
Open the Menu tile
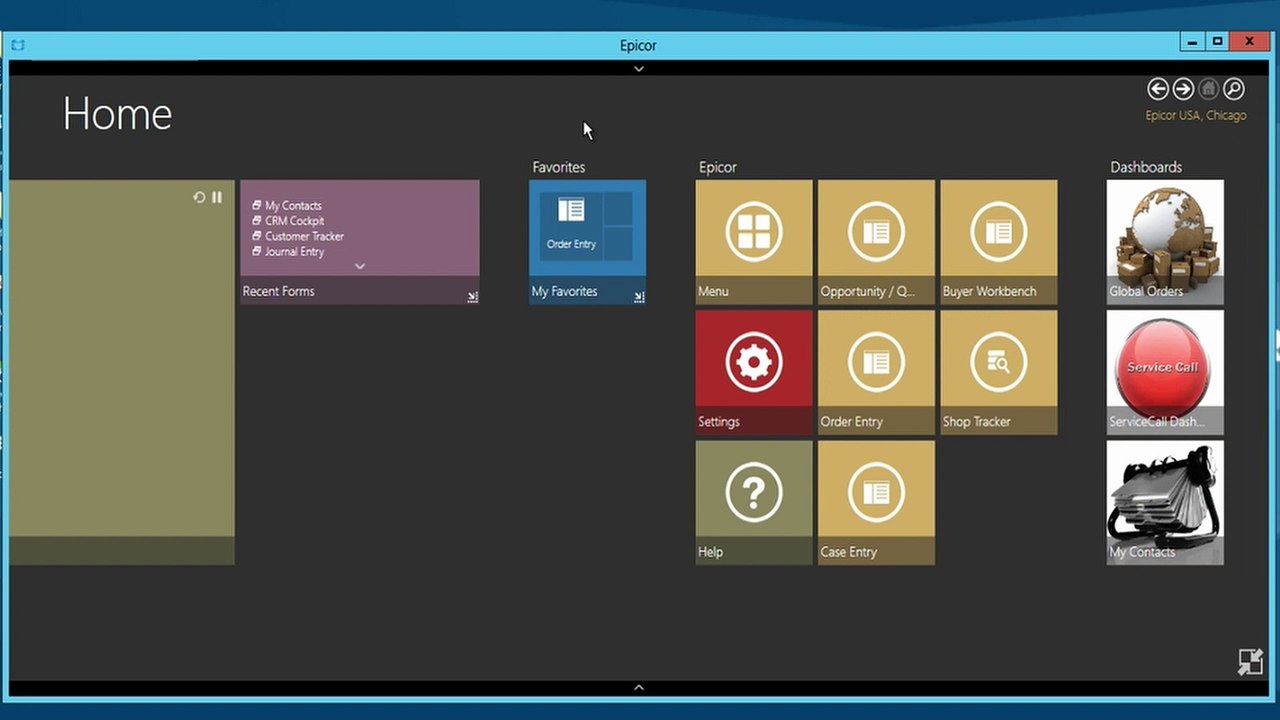754,242
